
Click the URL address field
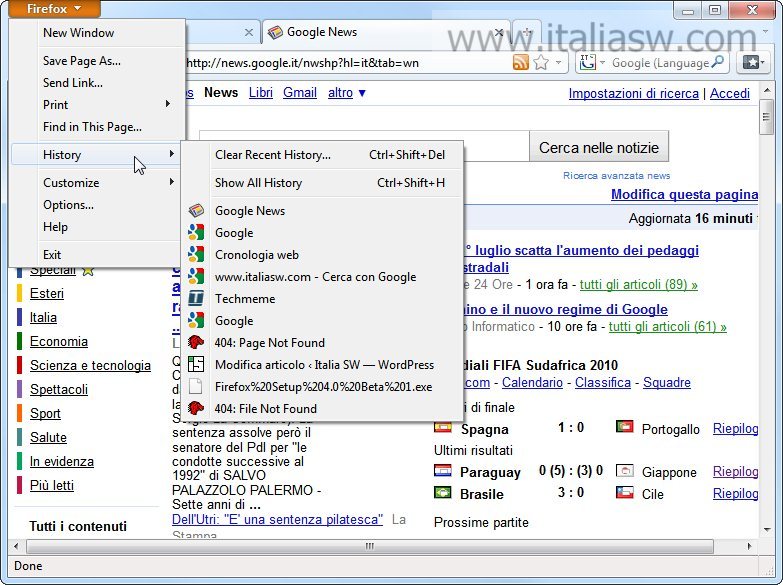click(347, 63)
